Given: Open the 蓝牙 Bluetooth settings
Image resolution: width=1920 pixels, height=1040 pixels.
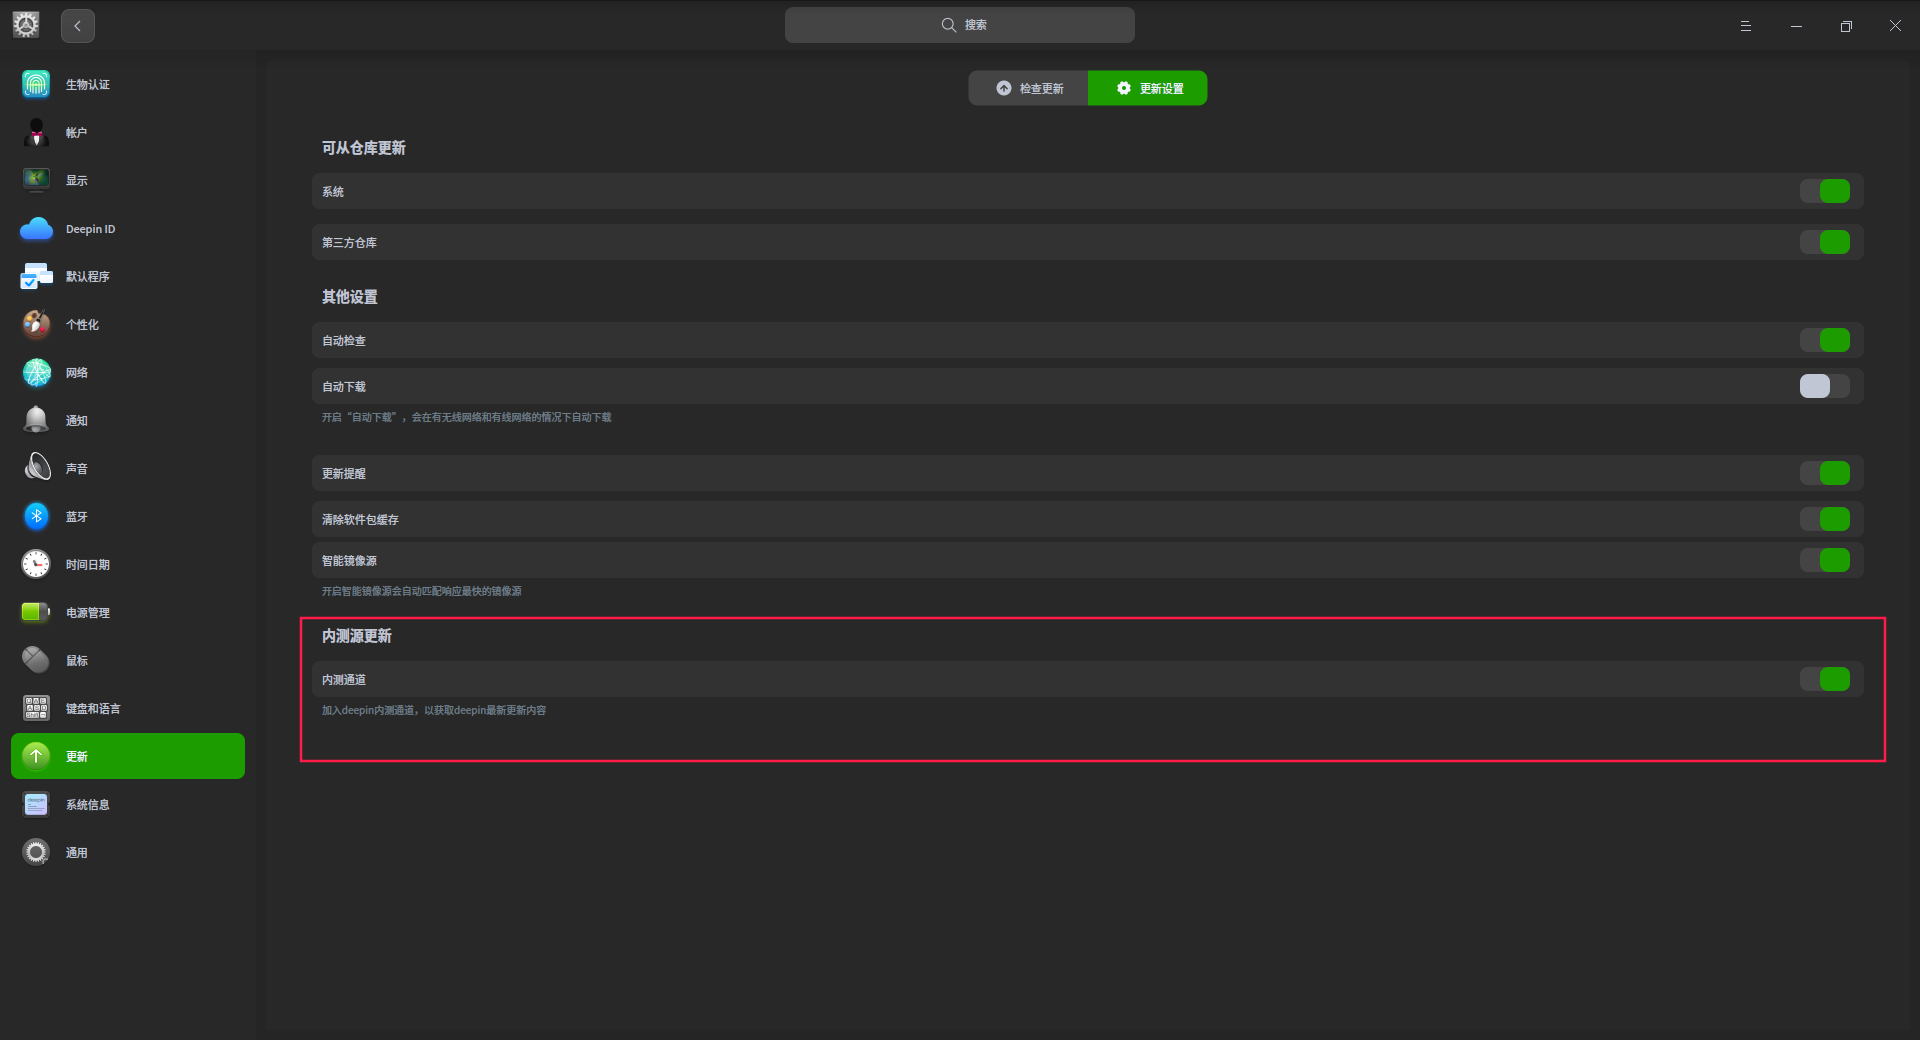Looking at the screenshot, I should coord(128,516).
